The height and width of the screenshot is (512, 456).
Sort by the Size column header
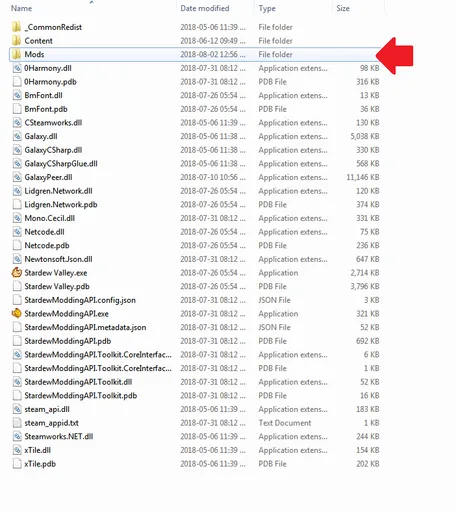pos(343,8)
